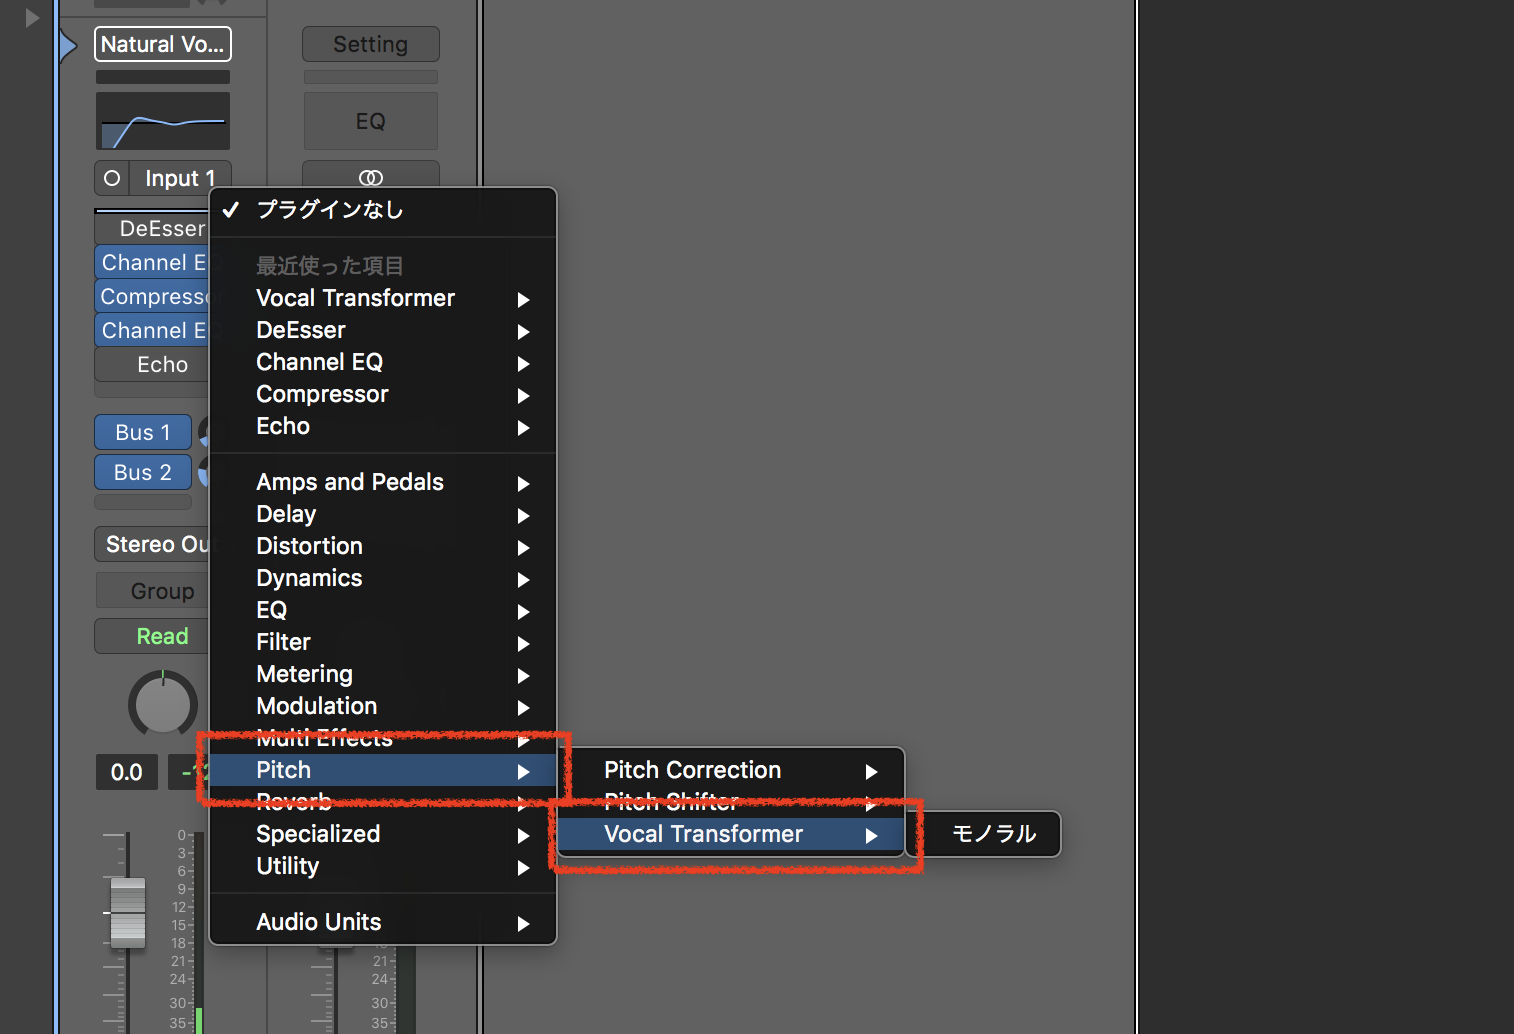
Task: Open recent Channel EQ menu entry
Action: coord(383,362)
